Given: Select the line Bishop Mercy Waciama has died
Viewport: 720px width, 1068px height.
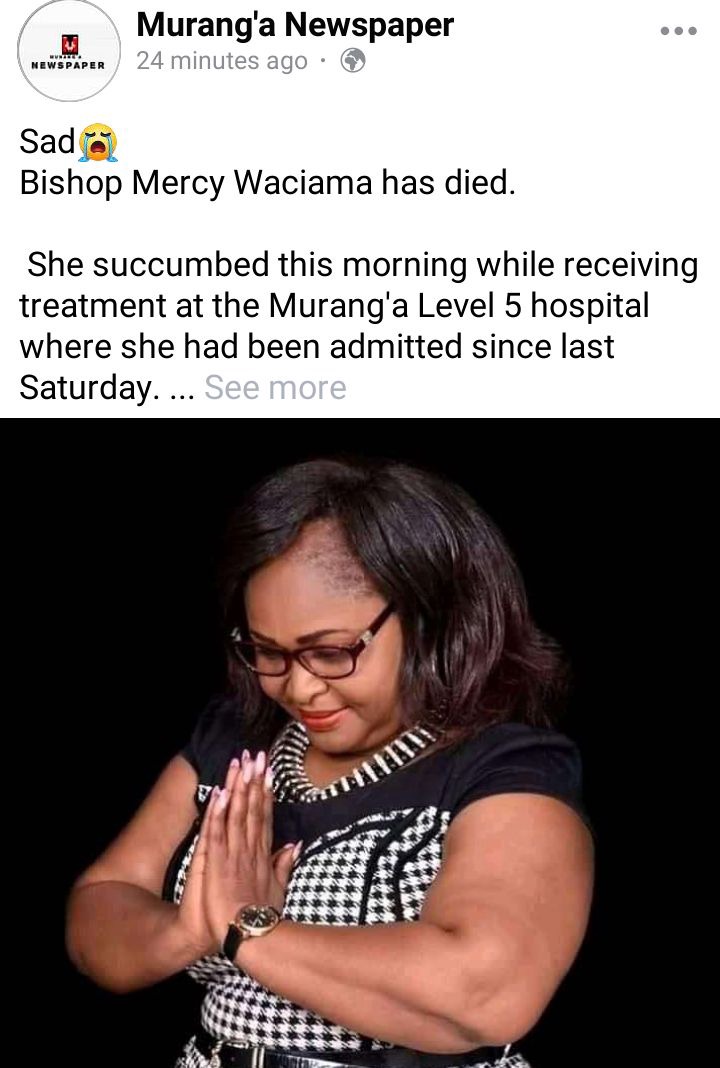Looking at the screenshot, I should point(267,183).
